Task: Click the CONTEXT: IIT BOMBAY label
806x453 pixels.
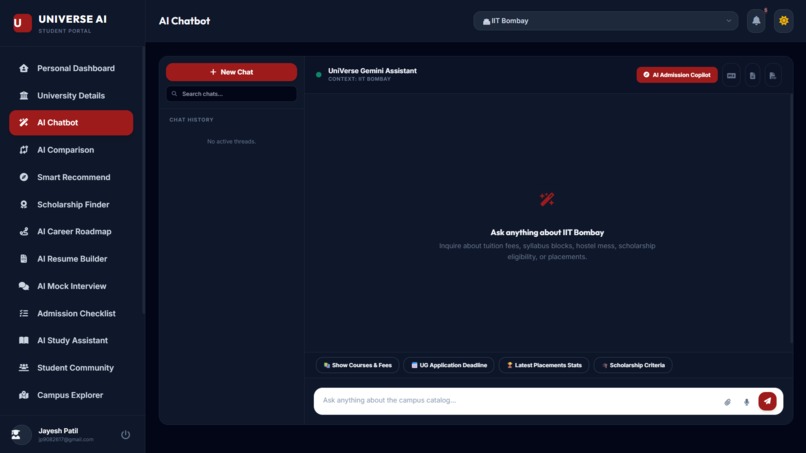Action: coord(359,79)
